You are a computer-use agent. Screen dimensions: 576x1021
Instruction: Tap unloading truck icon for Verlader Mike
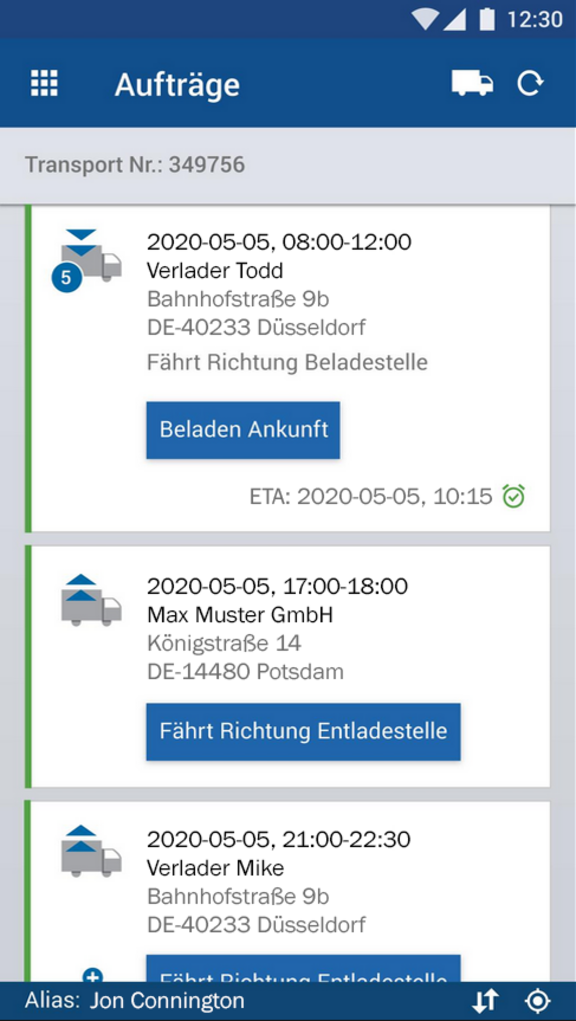point(91,852)
